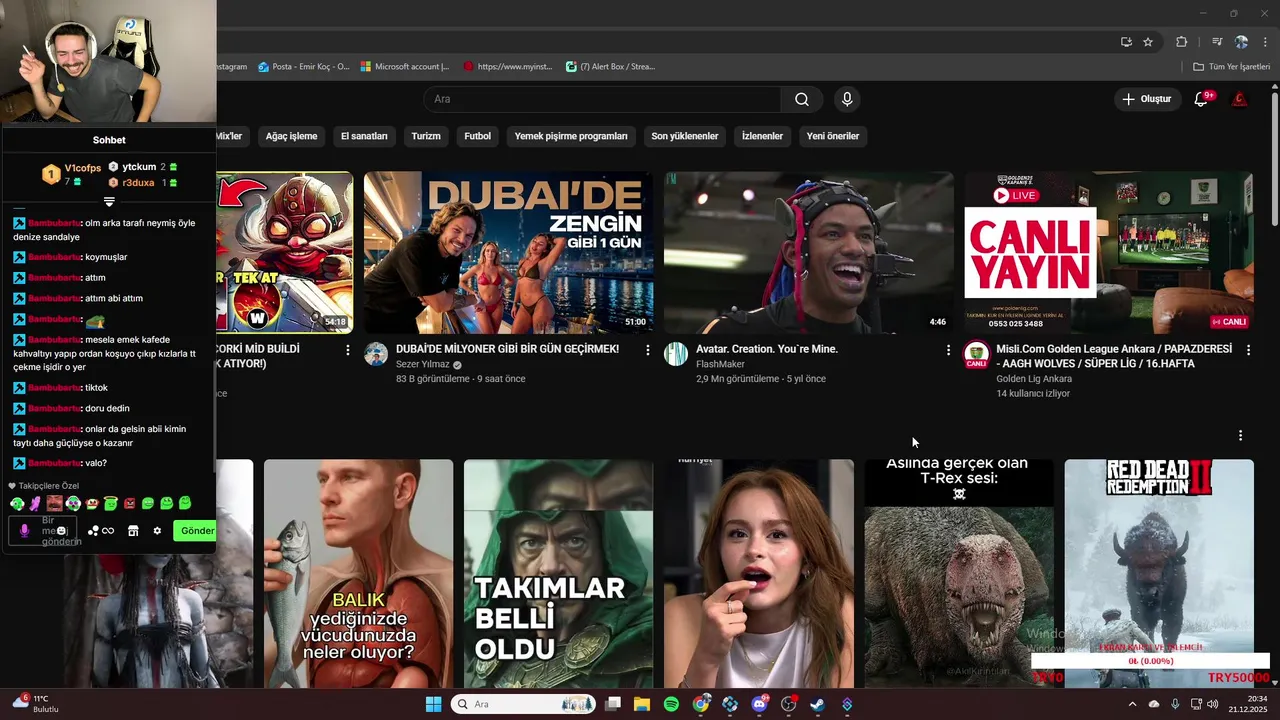Click the Chrome icon on the taskbar
This screenshot has width=1280, height=720.
[x=701, y=704]
